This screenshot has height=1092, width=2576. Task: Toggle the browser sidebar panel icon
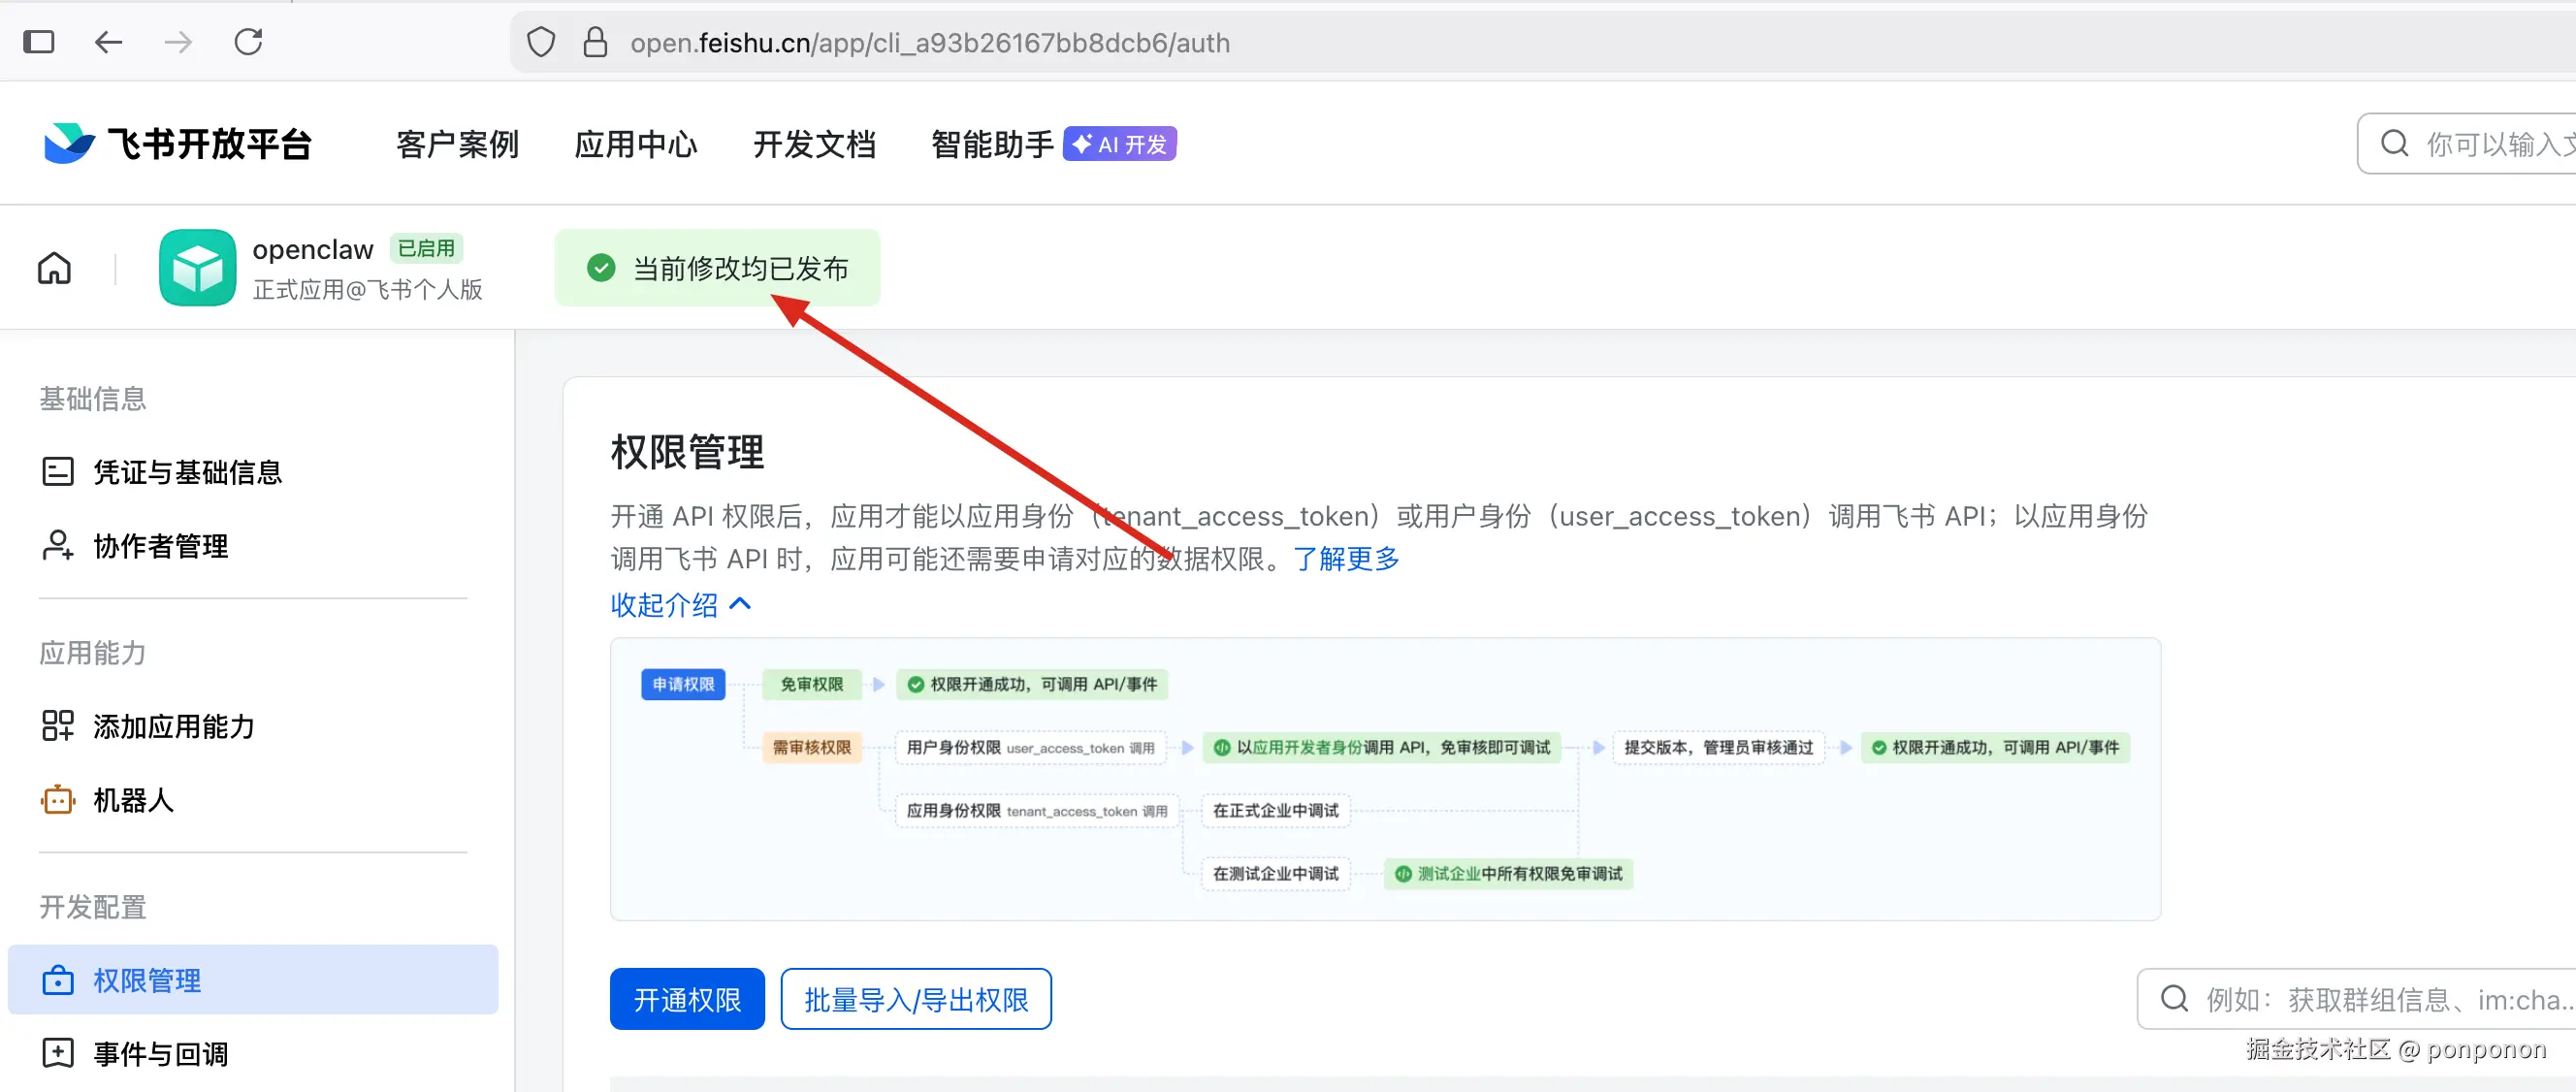(x=38, y=42)
